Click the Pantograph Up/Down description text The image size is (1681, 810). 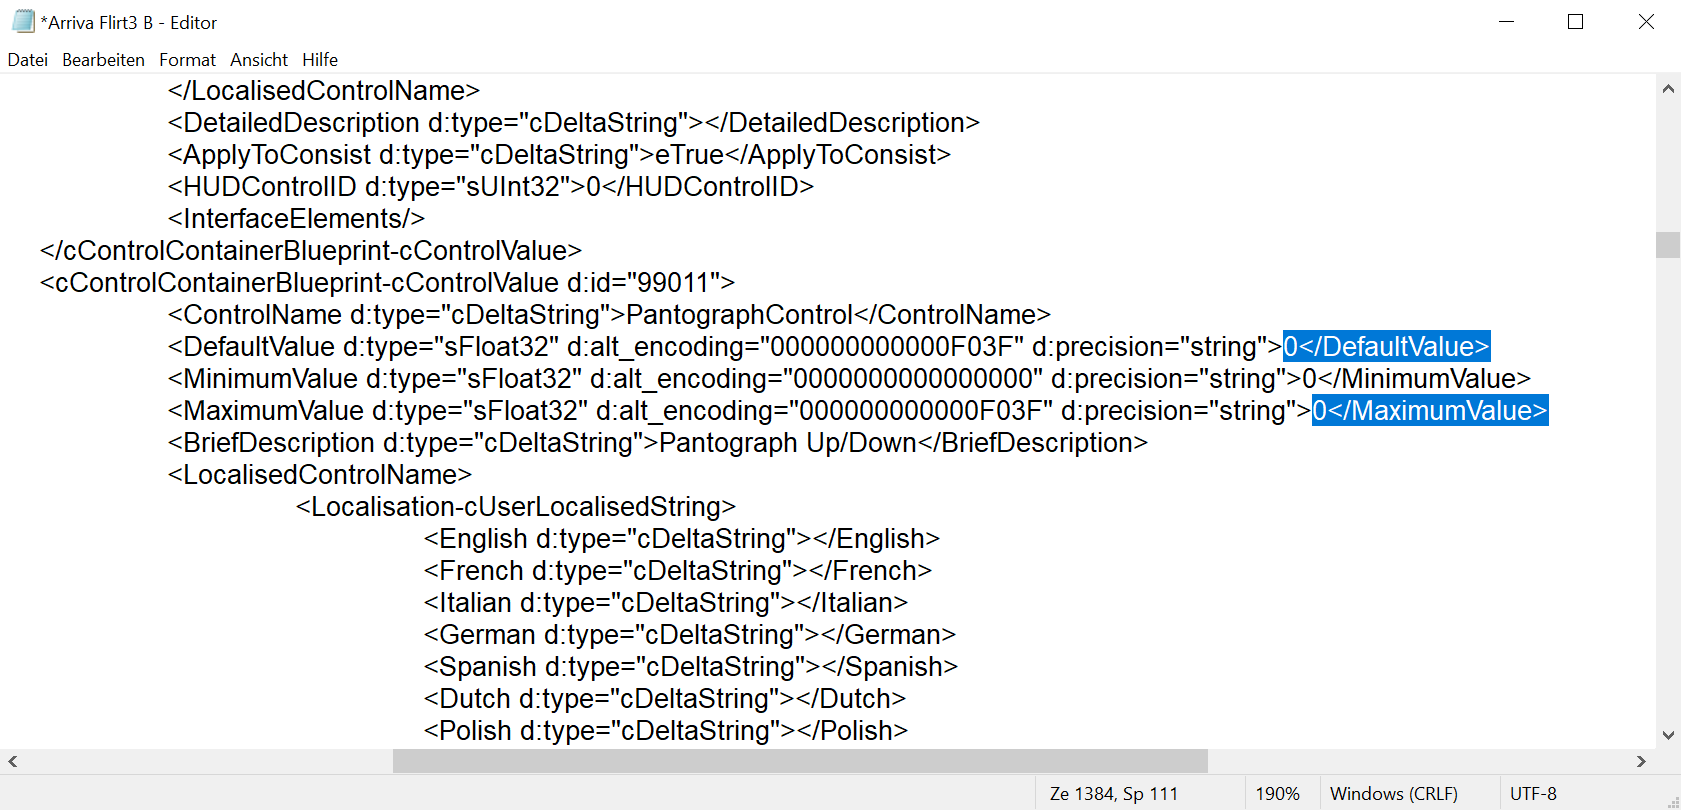pos(787,443)
